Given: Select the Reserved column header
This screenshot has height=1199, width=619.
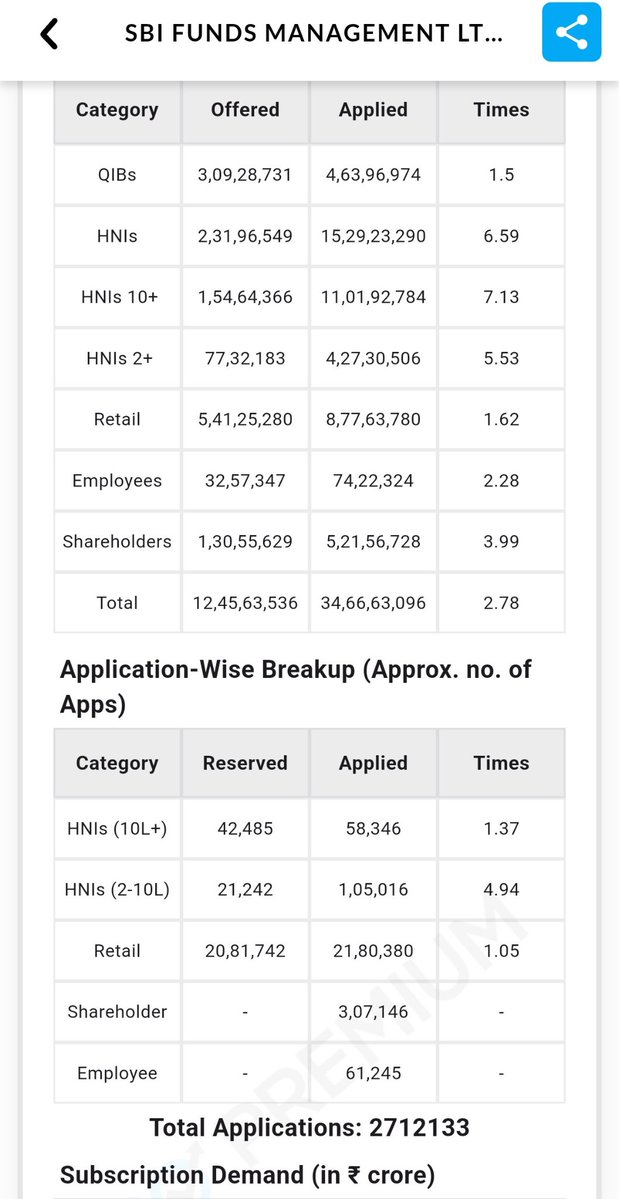Looking at the screenshot, I should pyautogui.click(x=245, y=763).
